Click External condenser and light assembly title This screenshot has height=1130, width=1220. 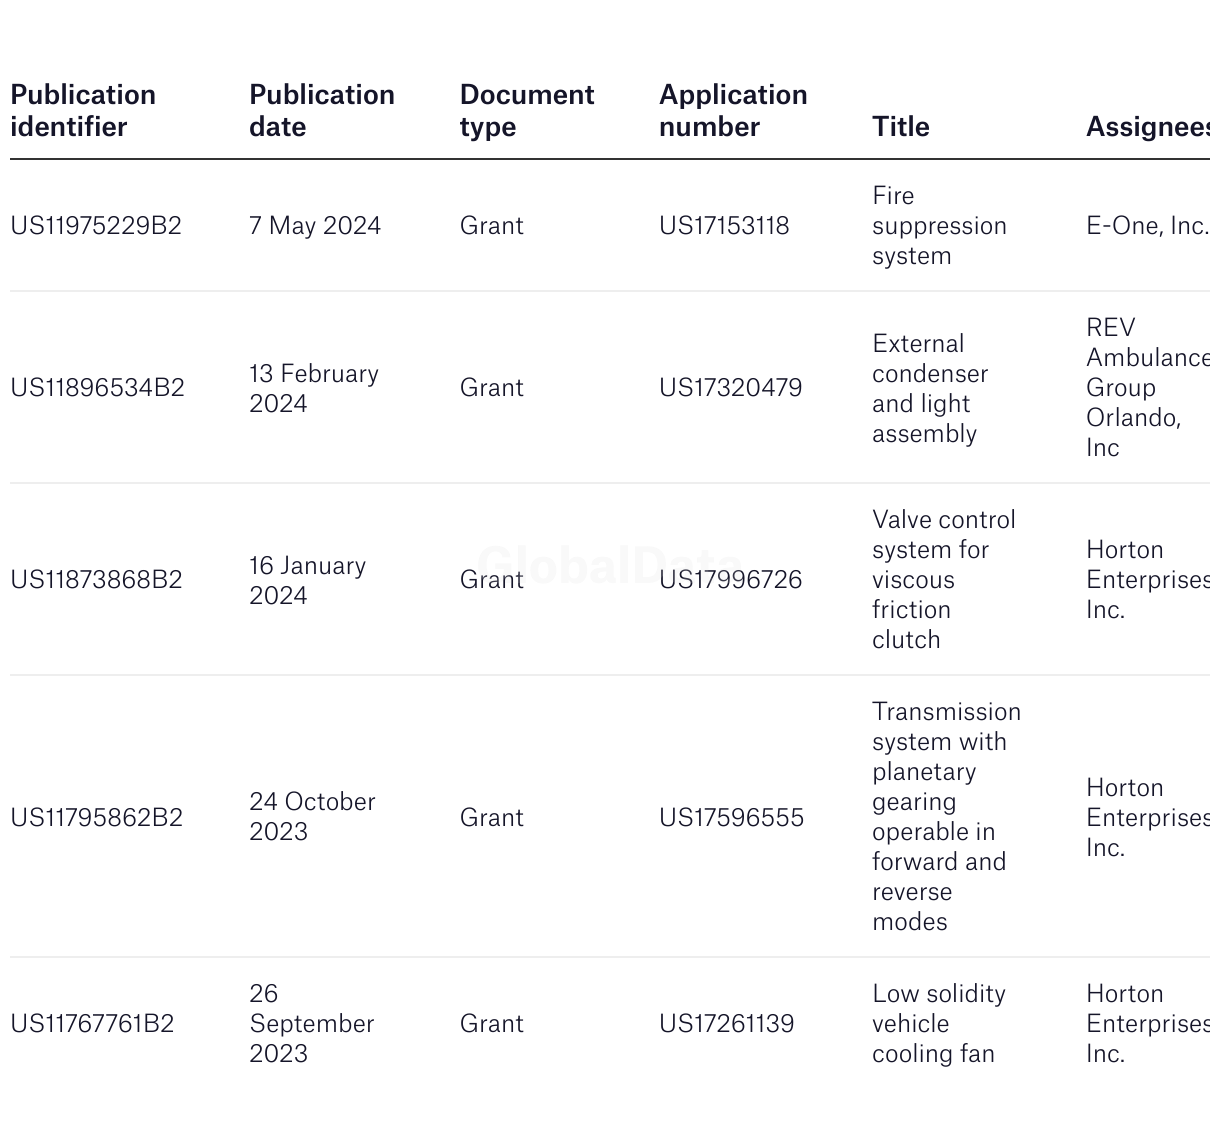[929, 388]
